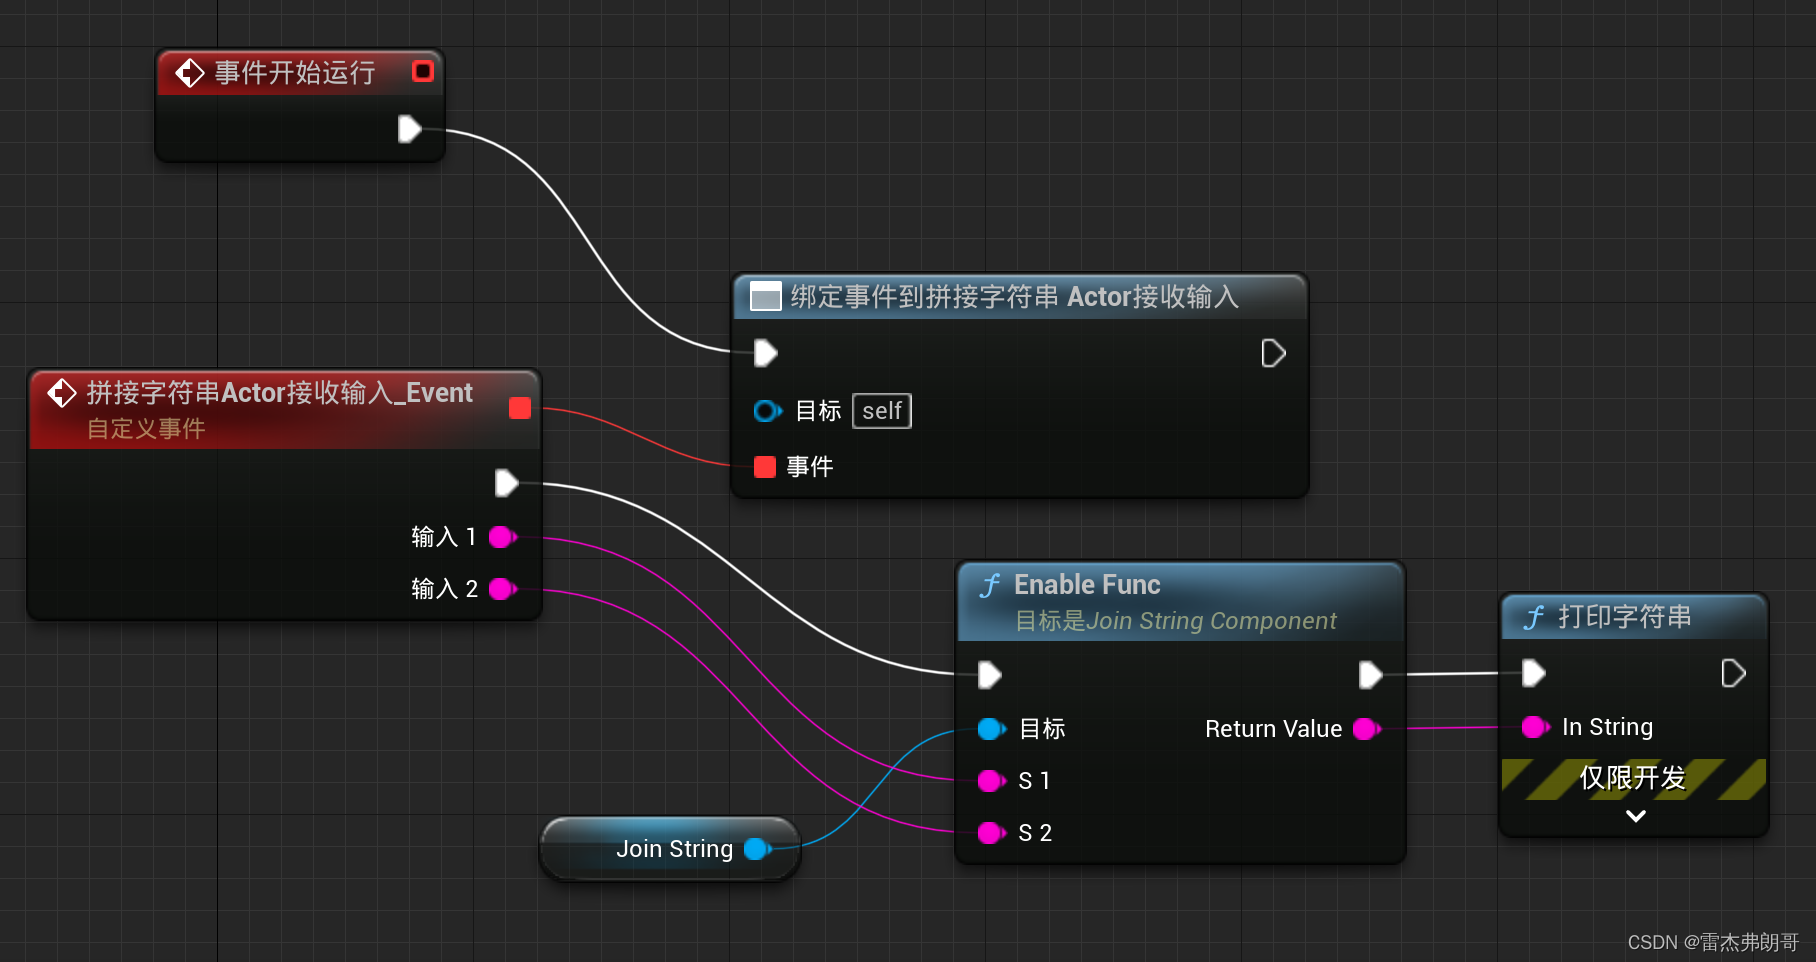Click the exec output pin of 事件开始运行
The height and width of the screenshot is (962, 1816).
(x=409, y=129)
